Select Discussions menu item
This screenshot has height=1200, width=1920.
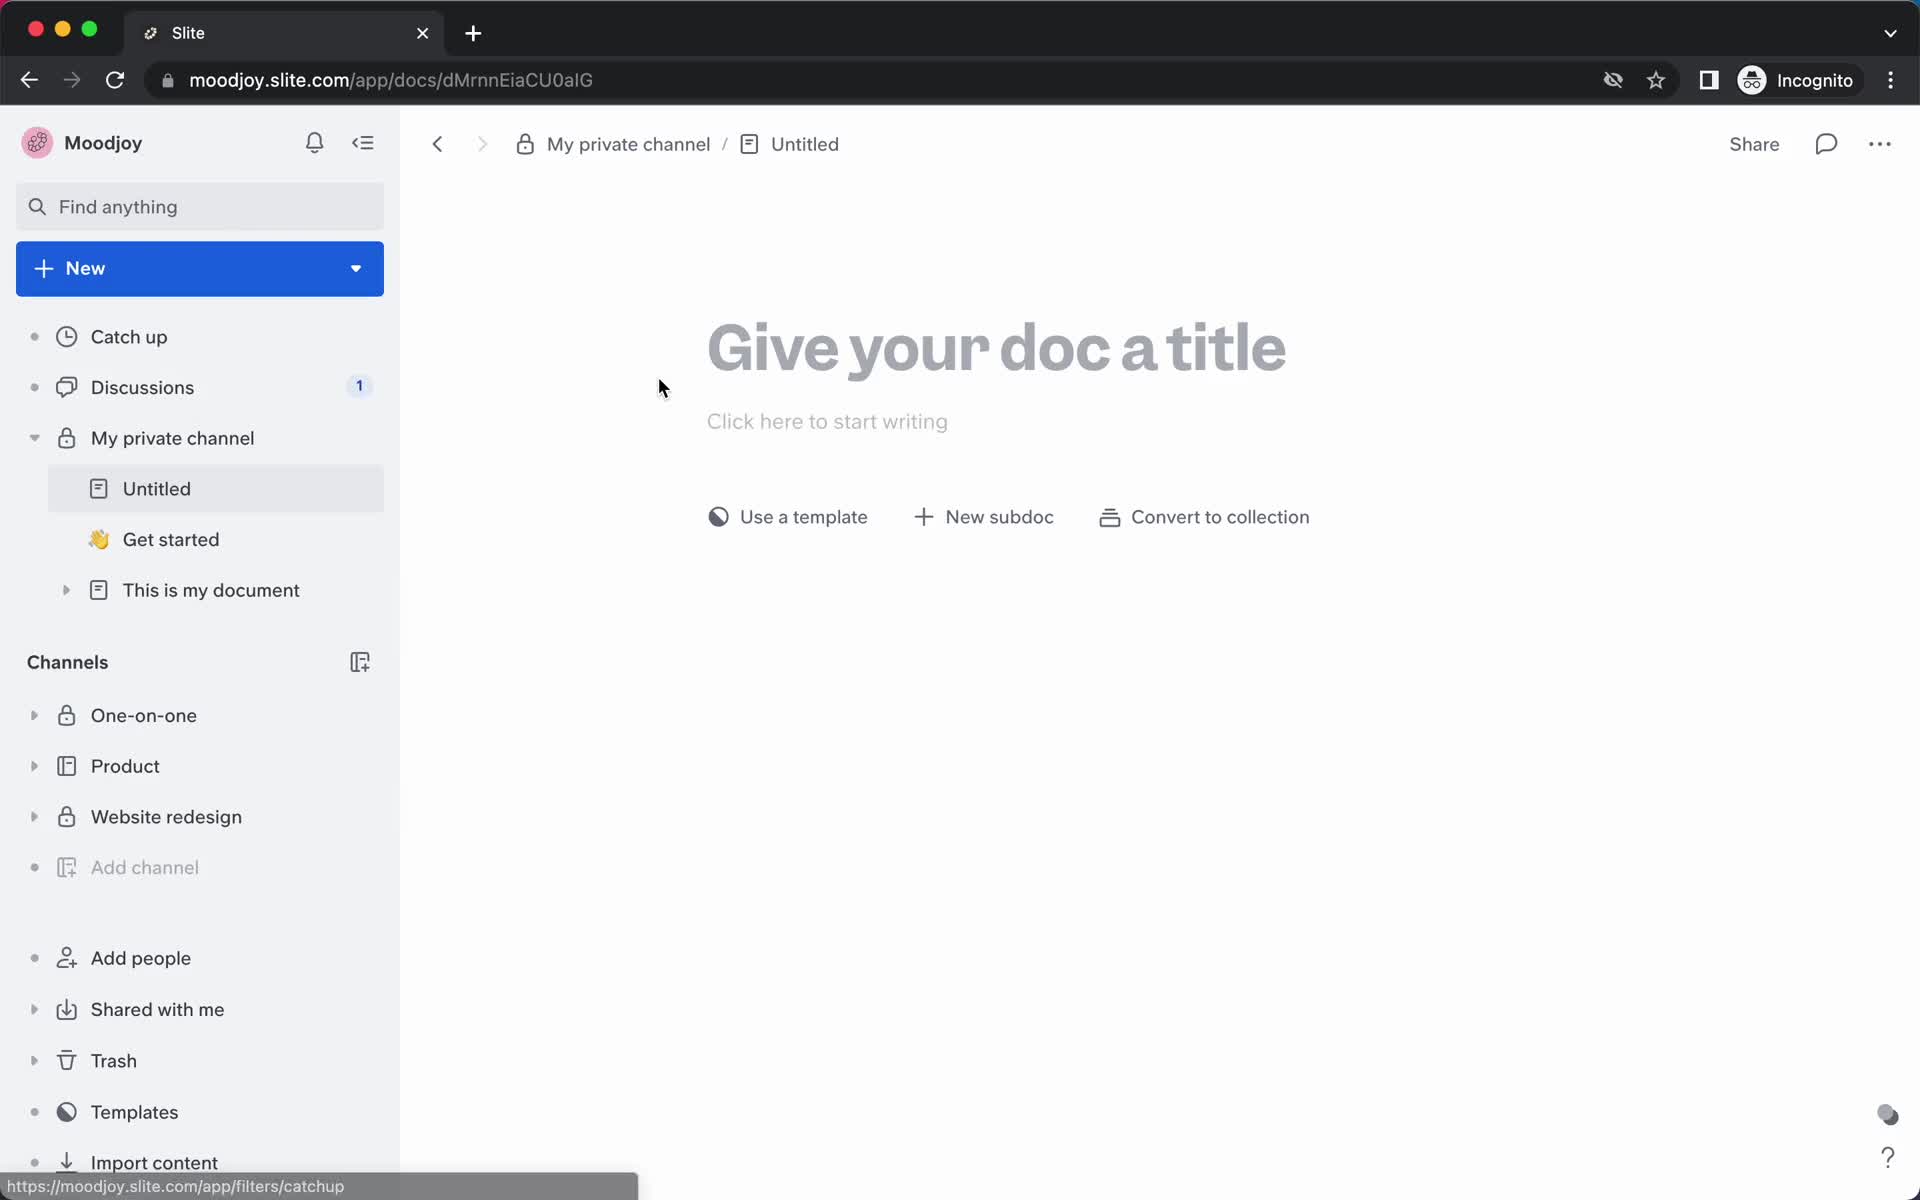point(142,387)
